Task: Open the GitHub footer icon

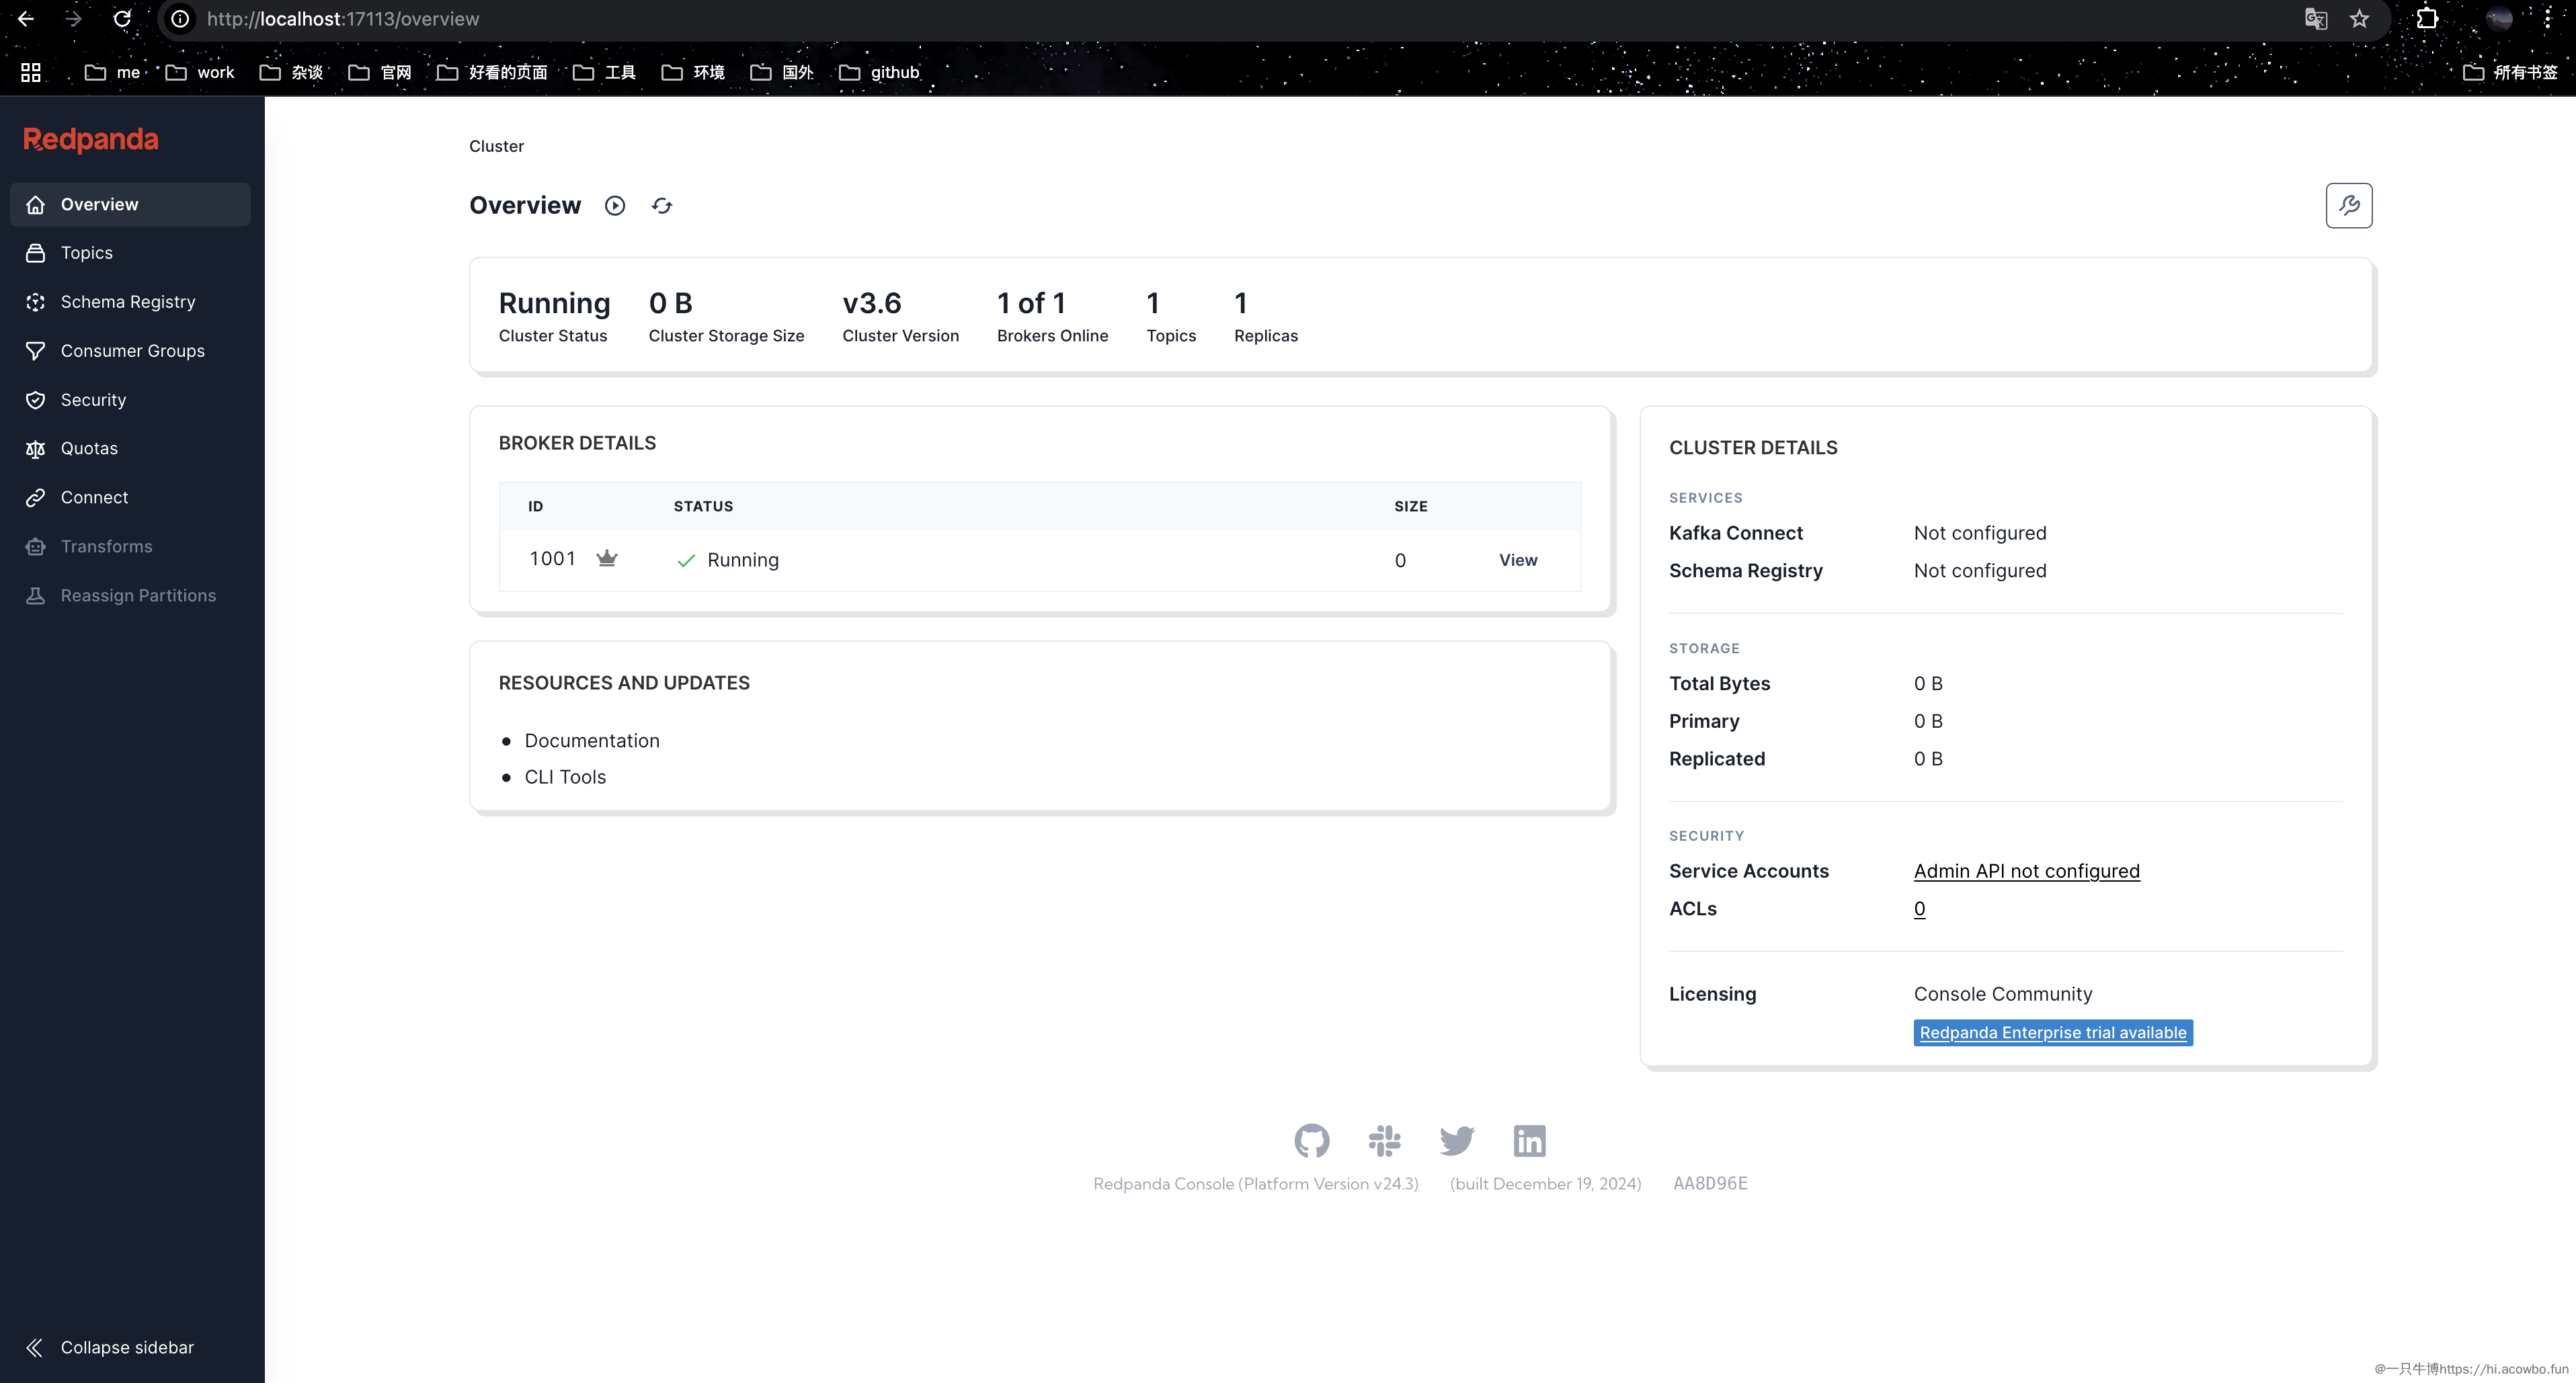Action: click(1311, 1140)
